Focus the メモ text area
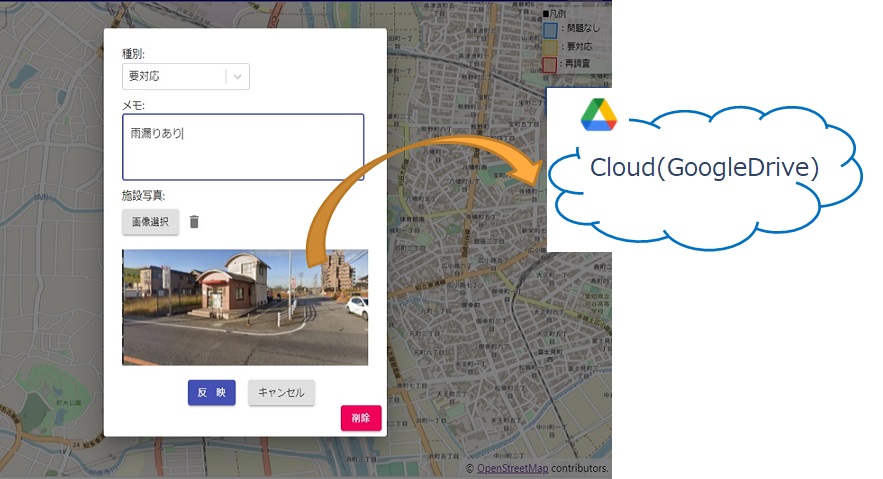The height and width of the screenshot is (479, 883). [242, 146]
